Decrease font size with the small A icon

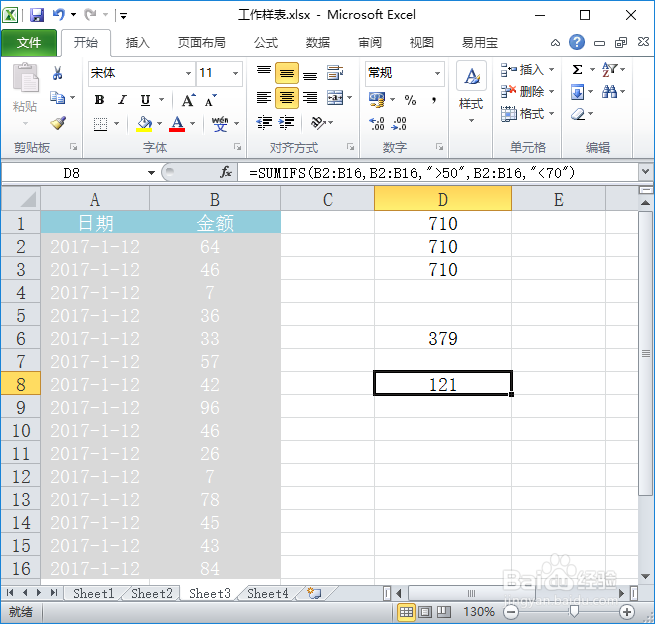211,100
